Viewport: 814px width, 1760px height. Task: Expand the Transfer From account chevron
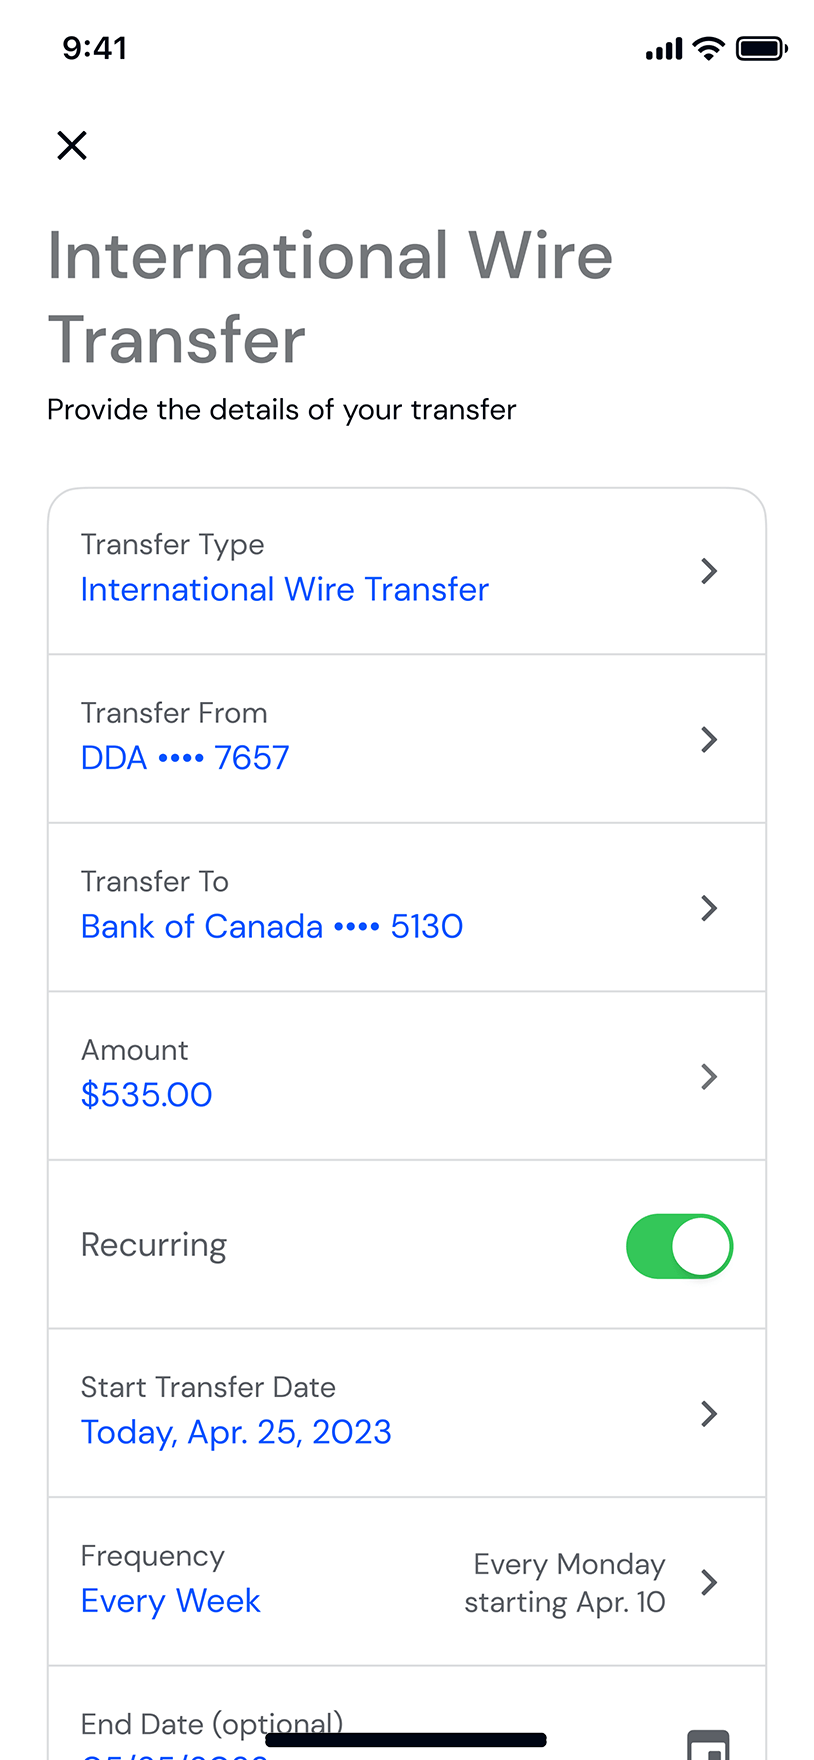709,740
